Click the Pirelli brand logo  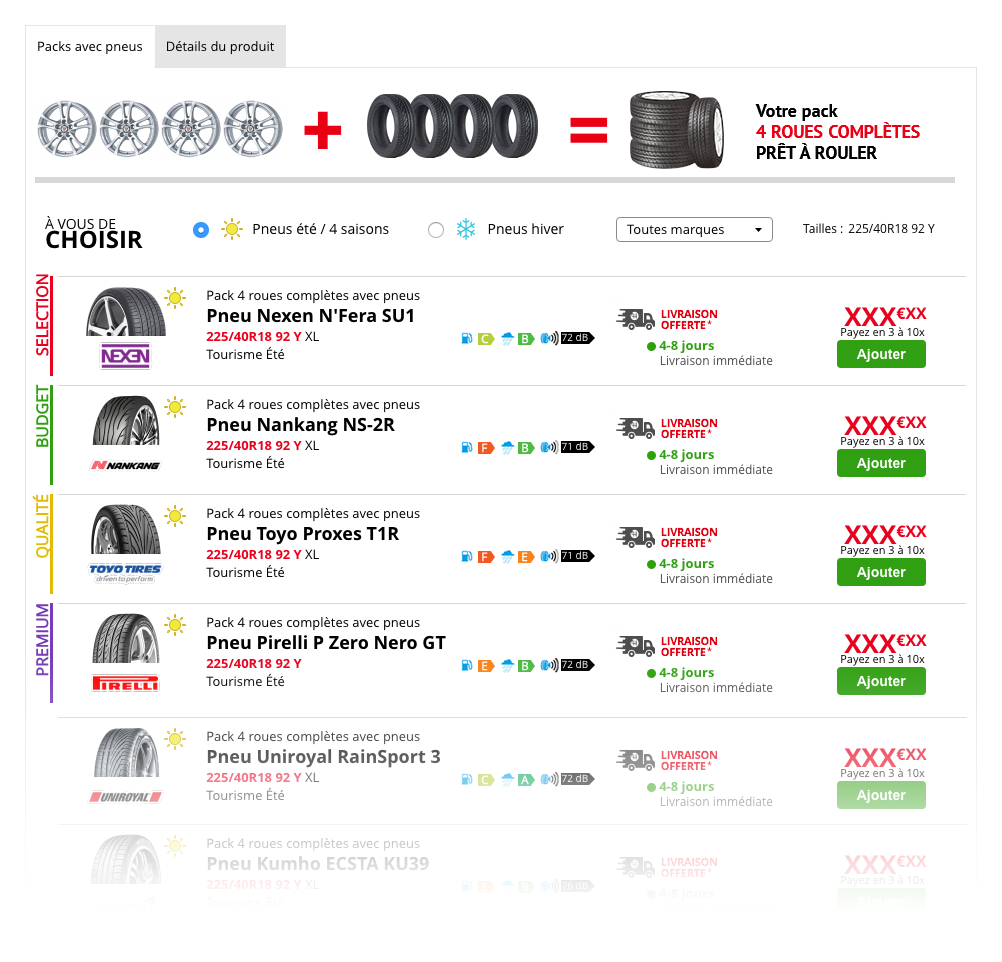[x=125, y=683]
